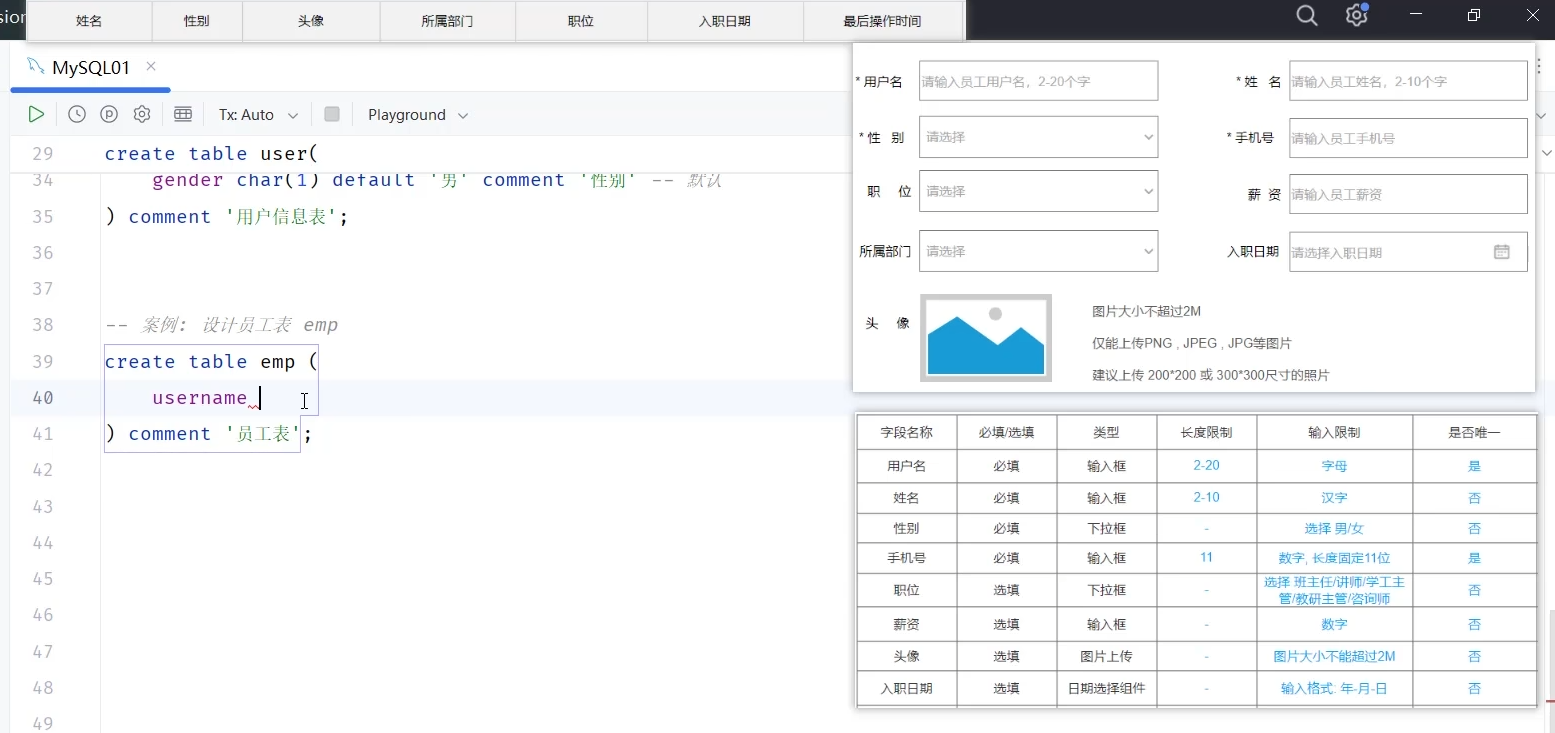Image resolution: width=1555 pixels, height=733 pixels.
Task: Click the 字母 input restriction cell
Action: pos(1334,466)
